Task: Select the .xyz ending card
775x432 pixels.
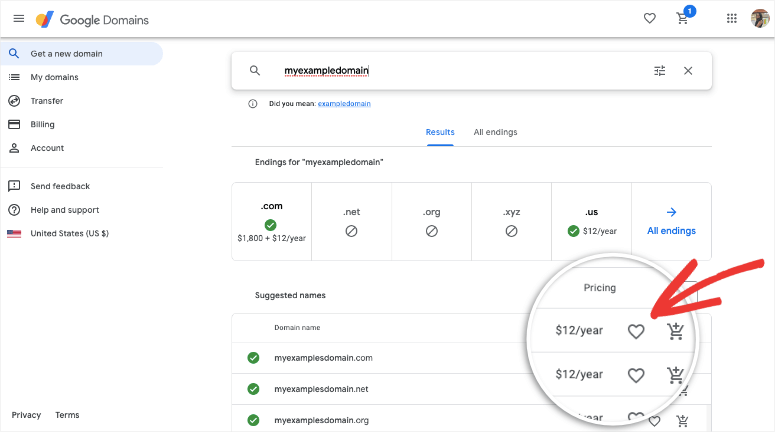Action: (512, 221)
